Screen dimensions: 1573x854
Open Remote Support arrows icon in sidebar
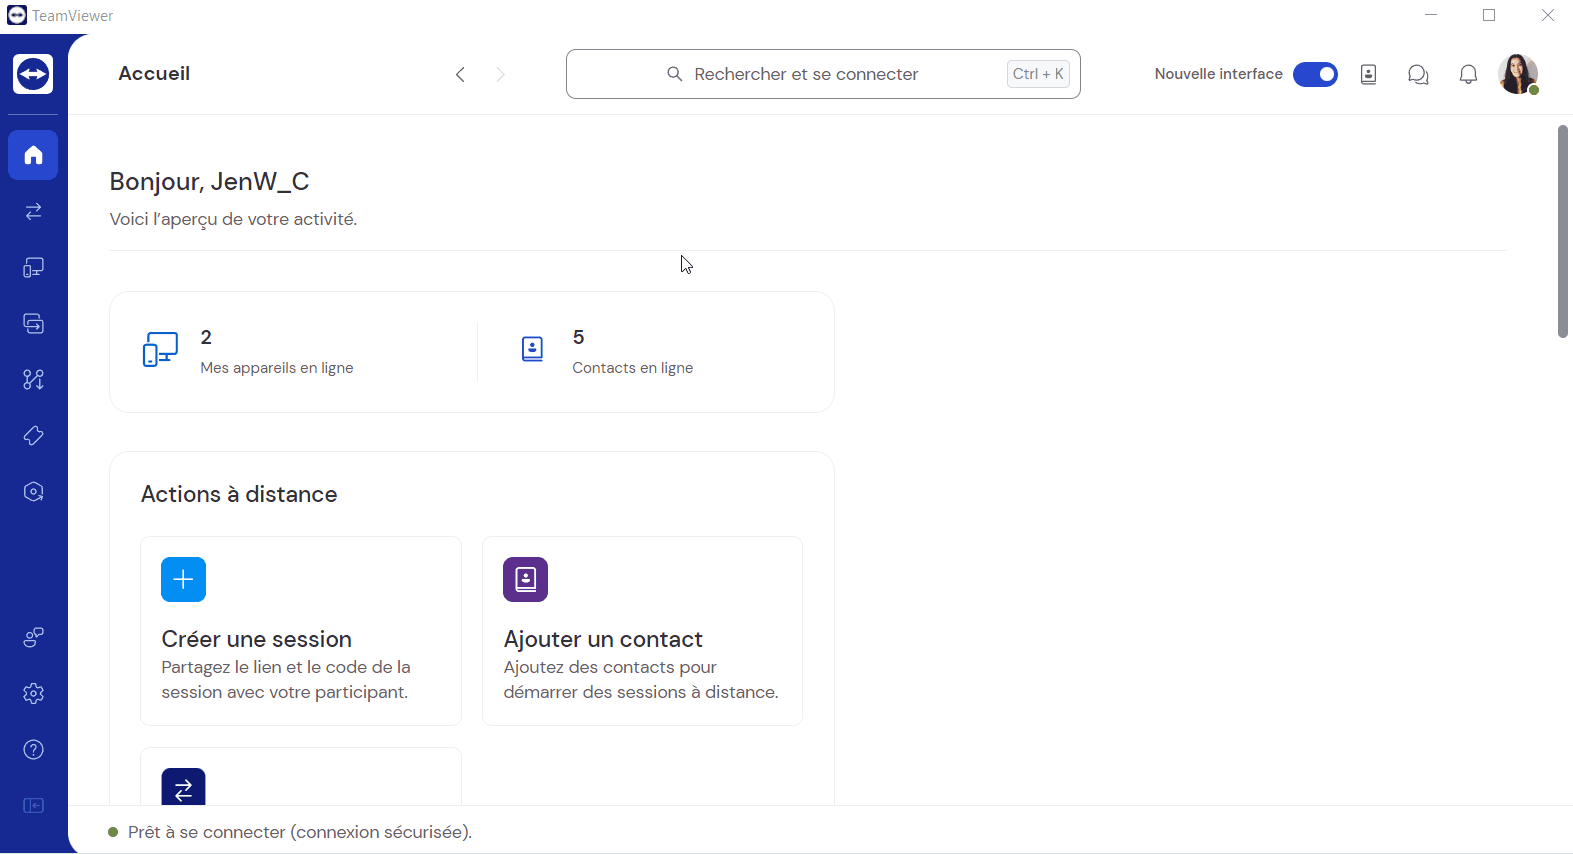pos(33,211)
